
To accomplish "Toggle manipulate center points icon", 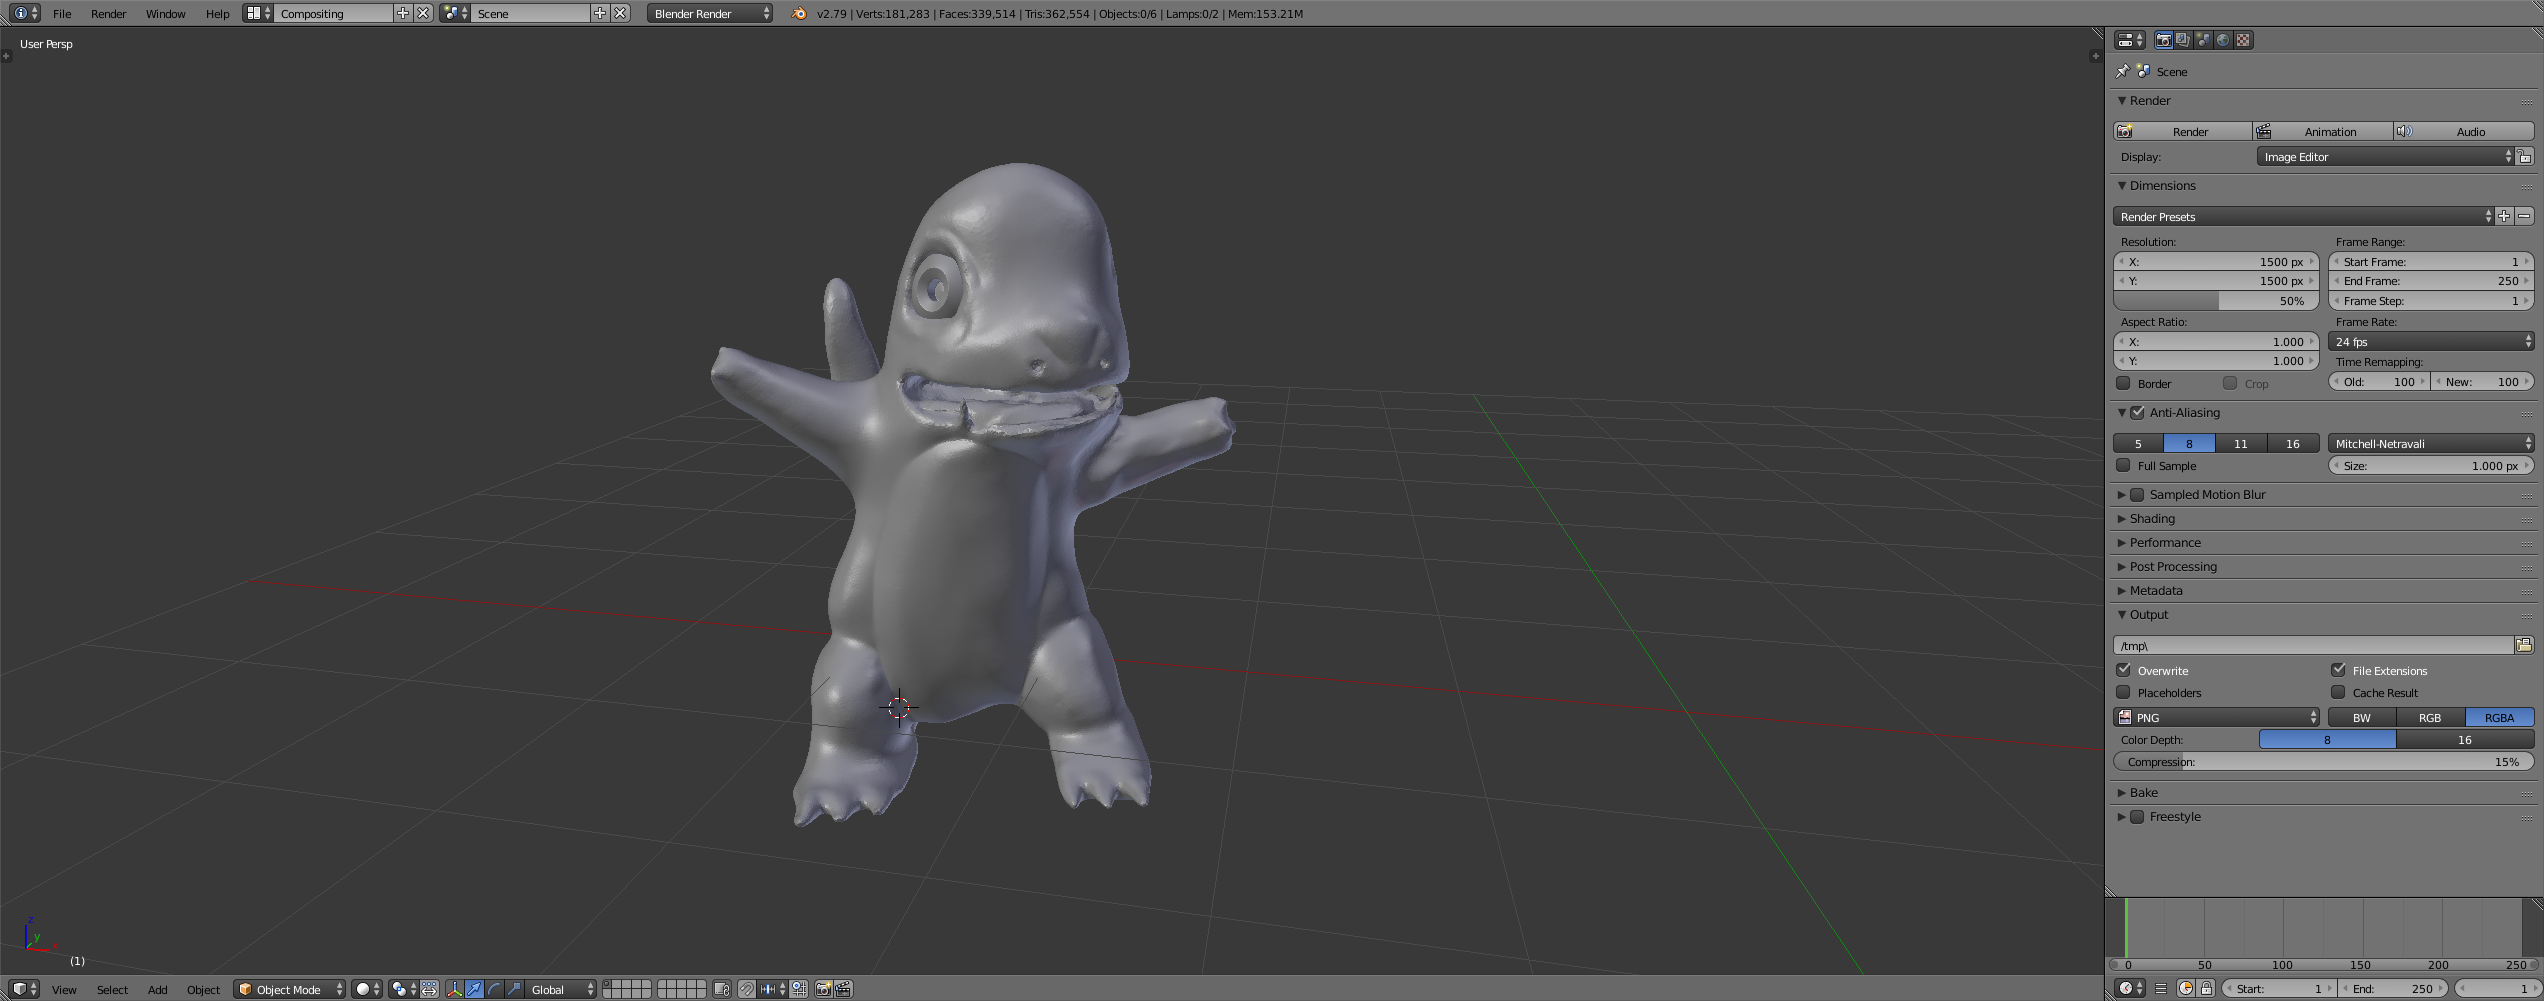I will 429,989.
